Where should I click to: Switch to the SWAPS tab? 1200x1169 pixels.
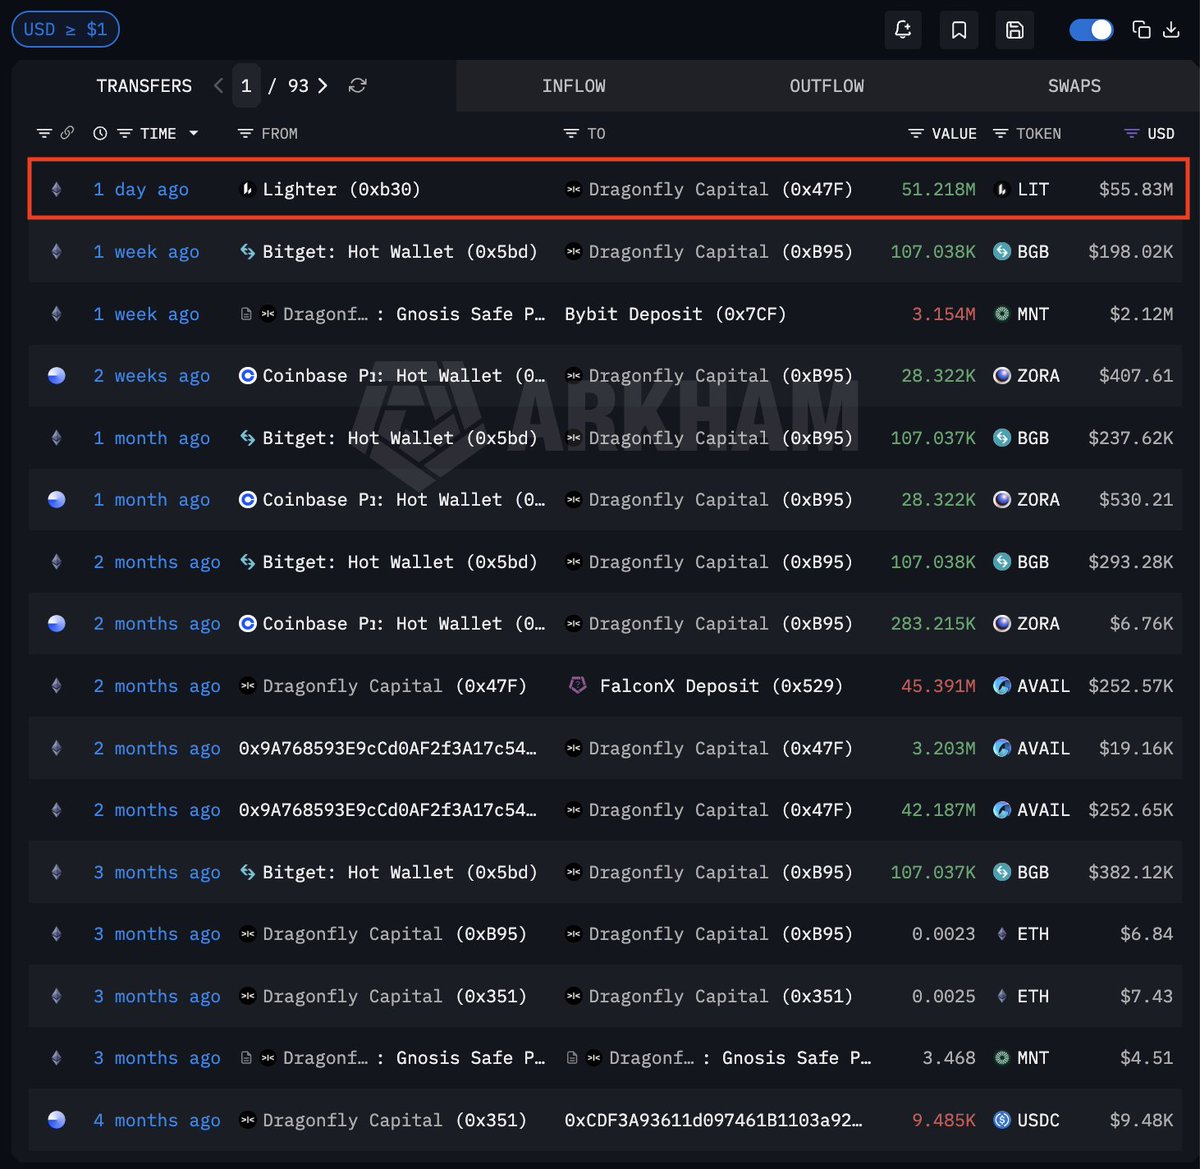[1074, 86]
